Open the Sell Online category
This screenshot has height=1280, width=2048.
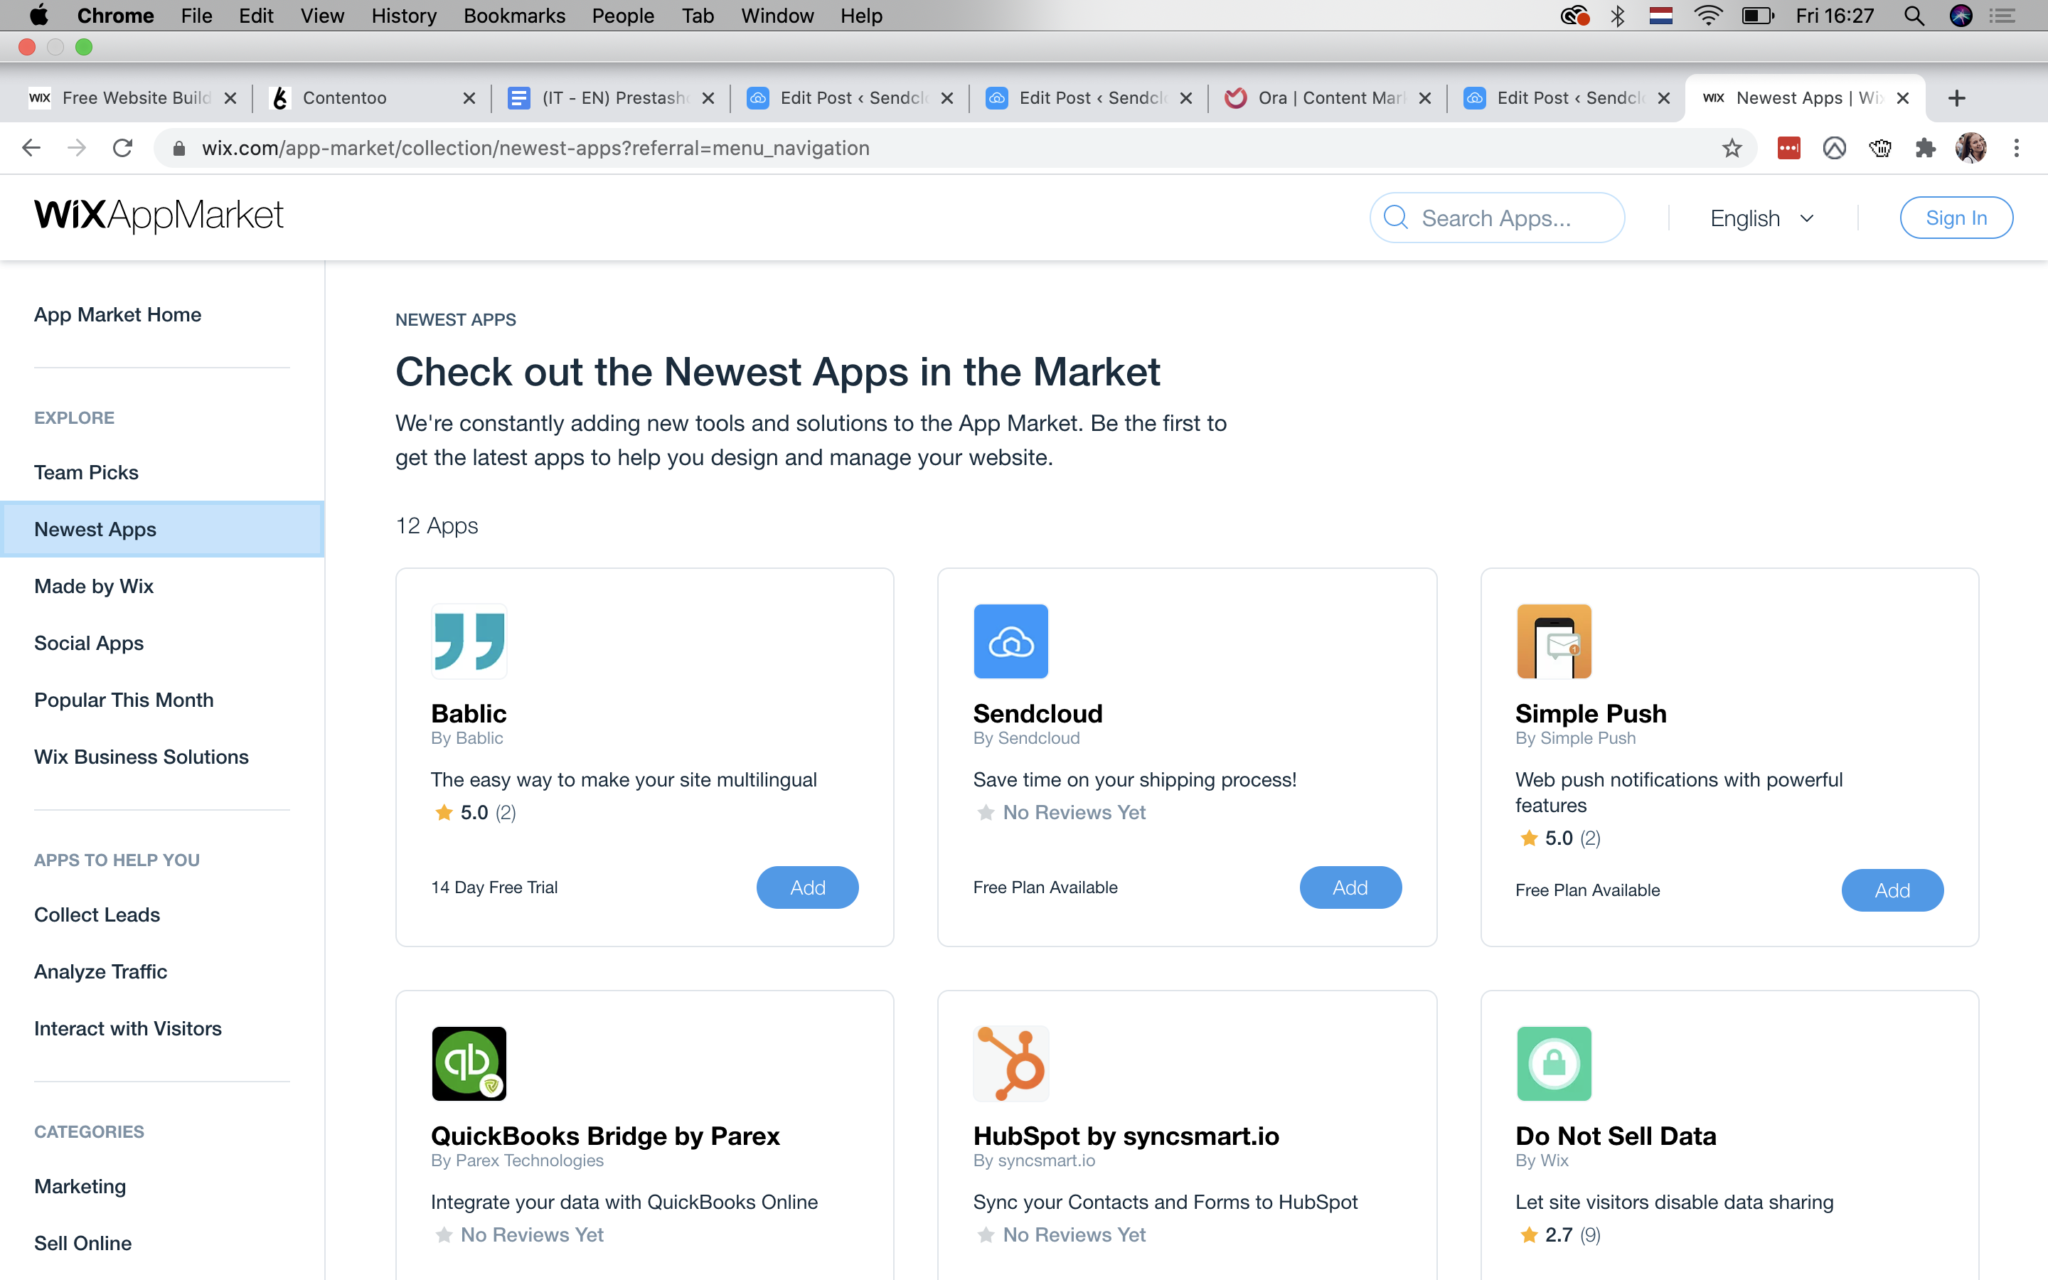[x=83, y=1244]
